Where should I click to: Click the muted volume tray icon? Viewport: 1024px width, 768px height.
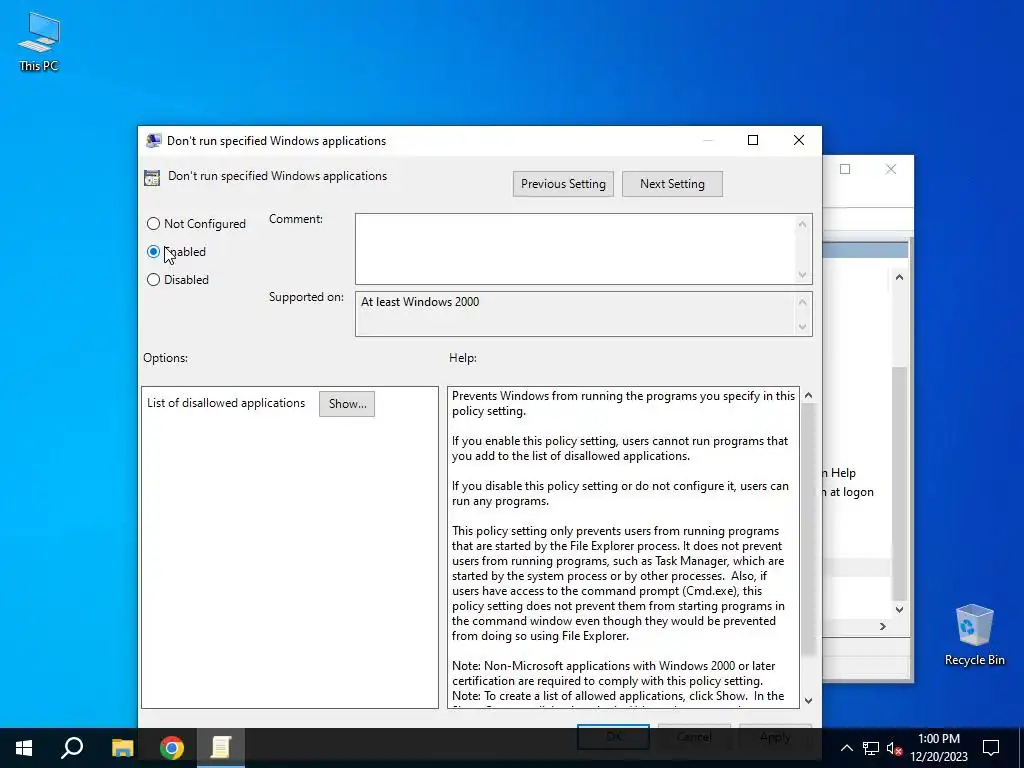(x=894, y=748)
